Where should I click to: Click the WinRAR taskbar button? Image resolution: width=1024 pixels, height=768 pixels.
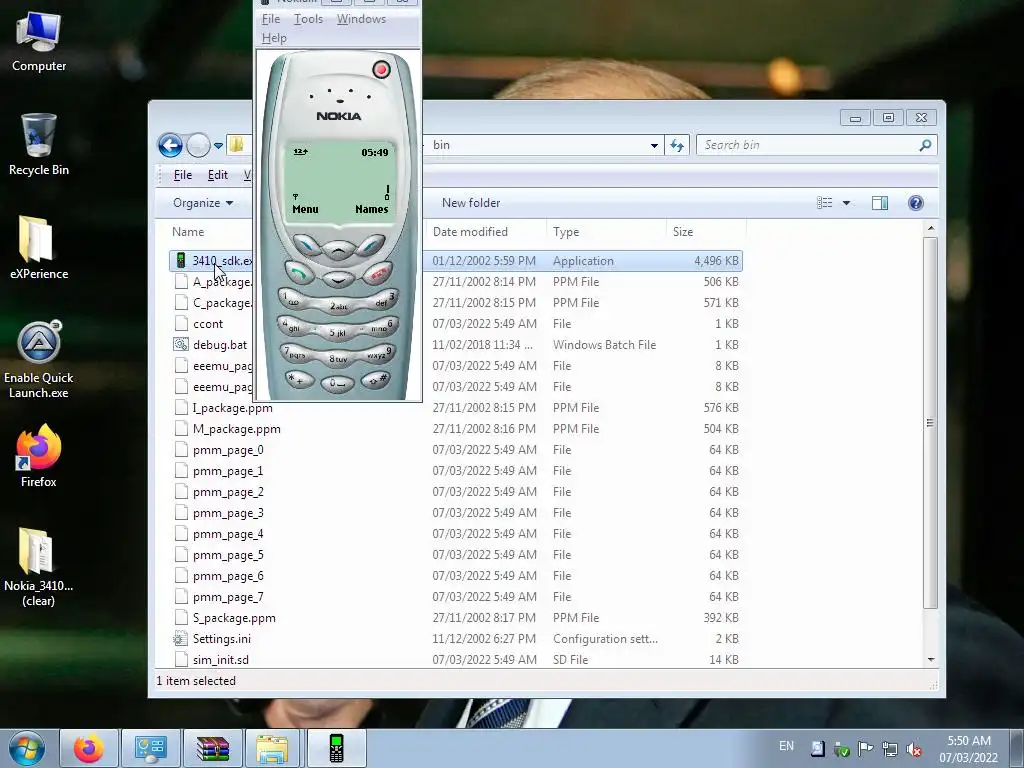[x=213, y=749]
